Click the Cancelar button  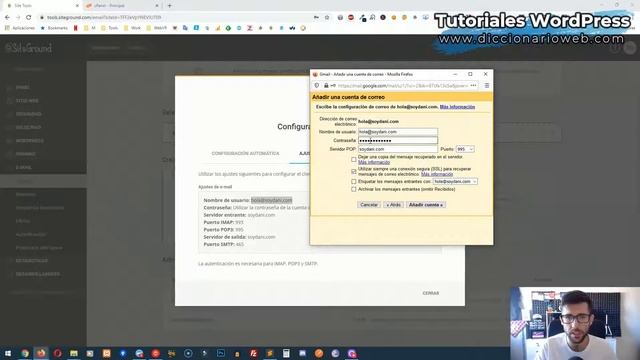point(369,205)
